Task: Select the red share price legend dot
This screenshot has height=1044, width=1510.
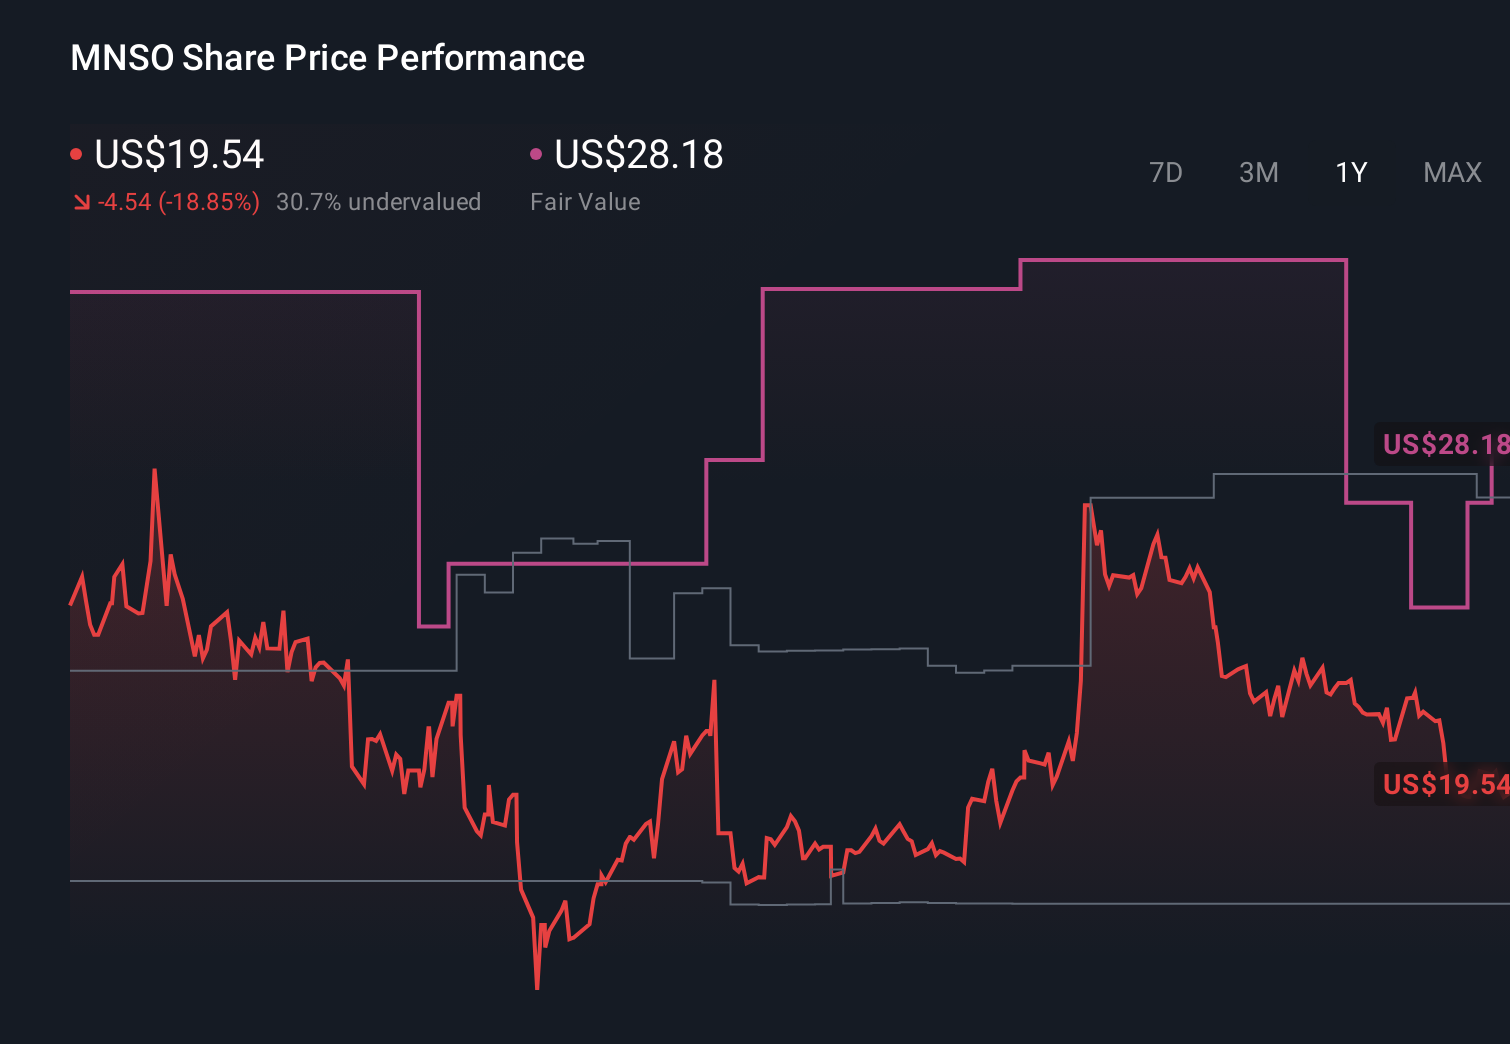Action: coord(76,154)
